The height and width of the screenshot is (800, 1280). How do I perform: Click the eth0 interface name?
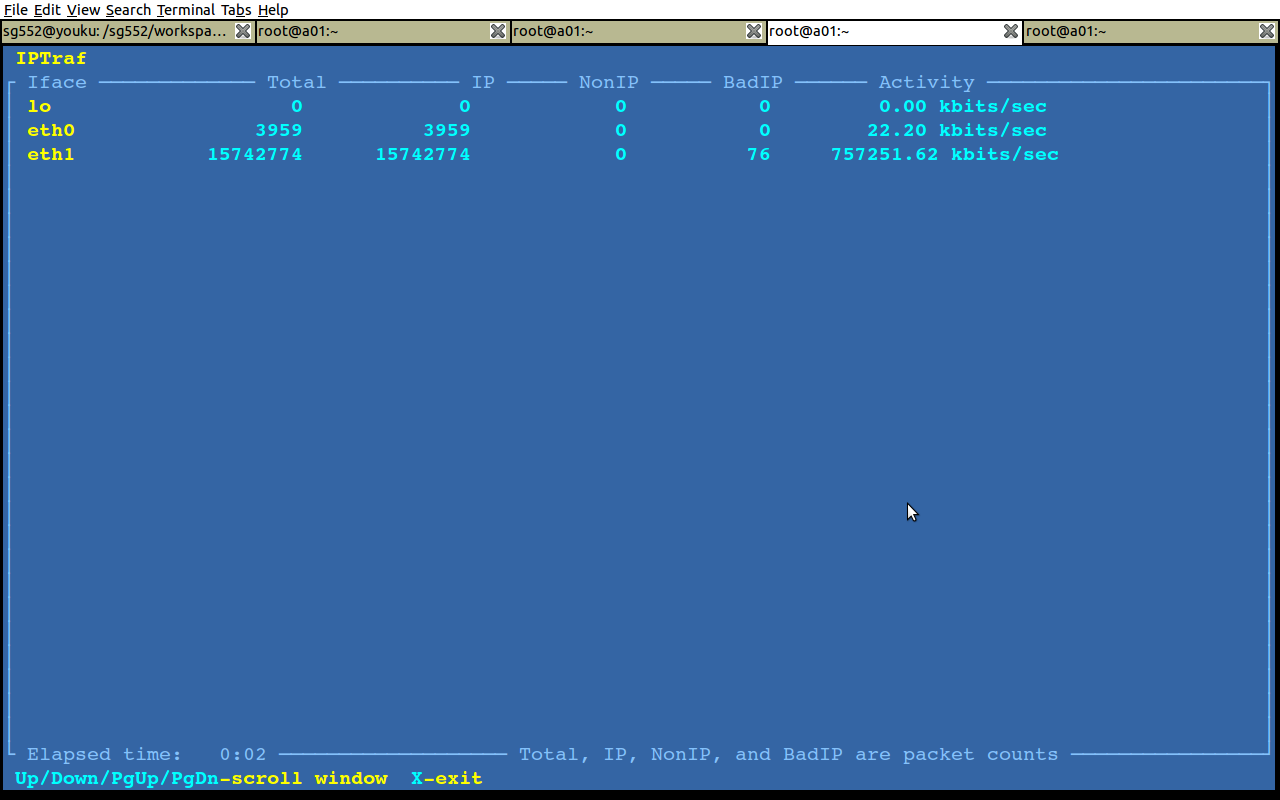(x=51, y=130)
